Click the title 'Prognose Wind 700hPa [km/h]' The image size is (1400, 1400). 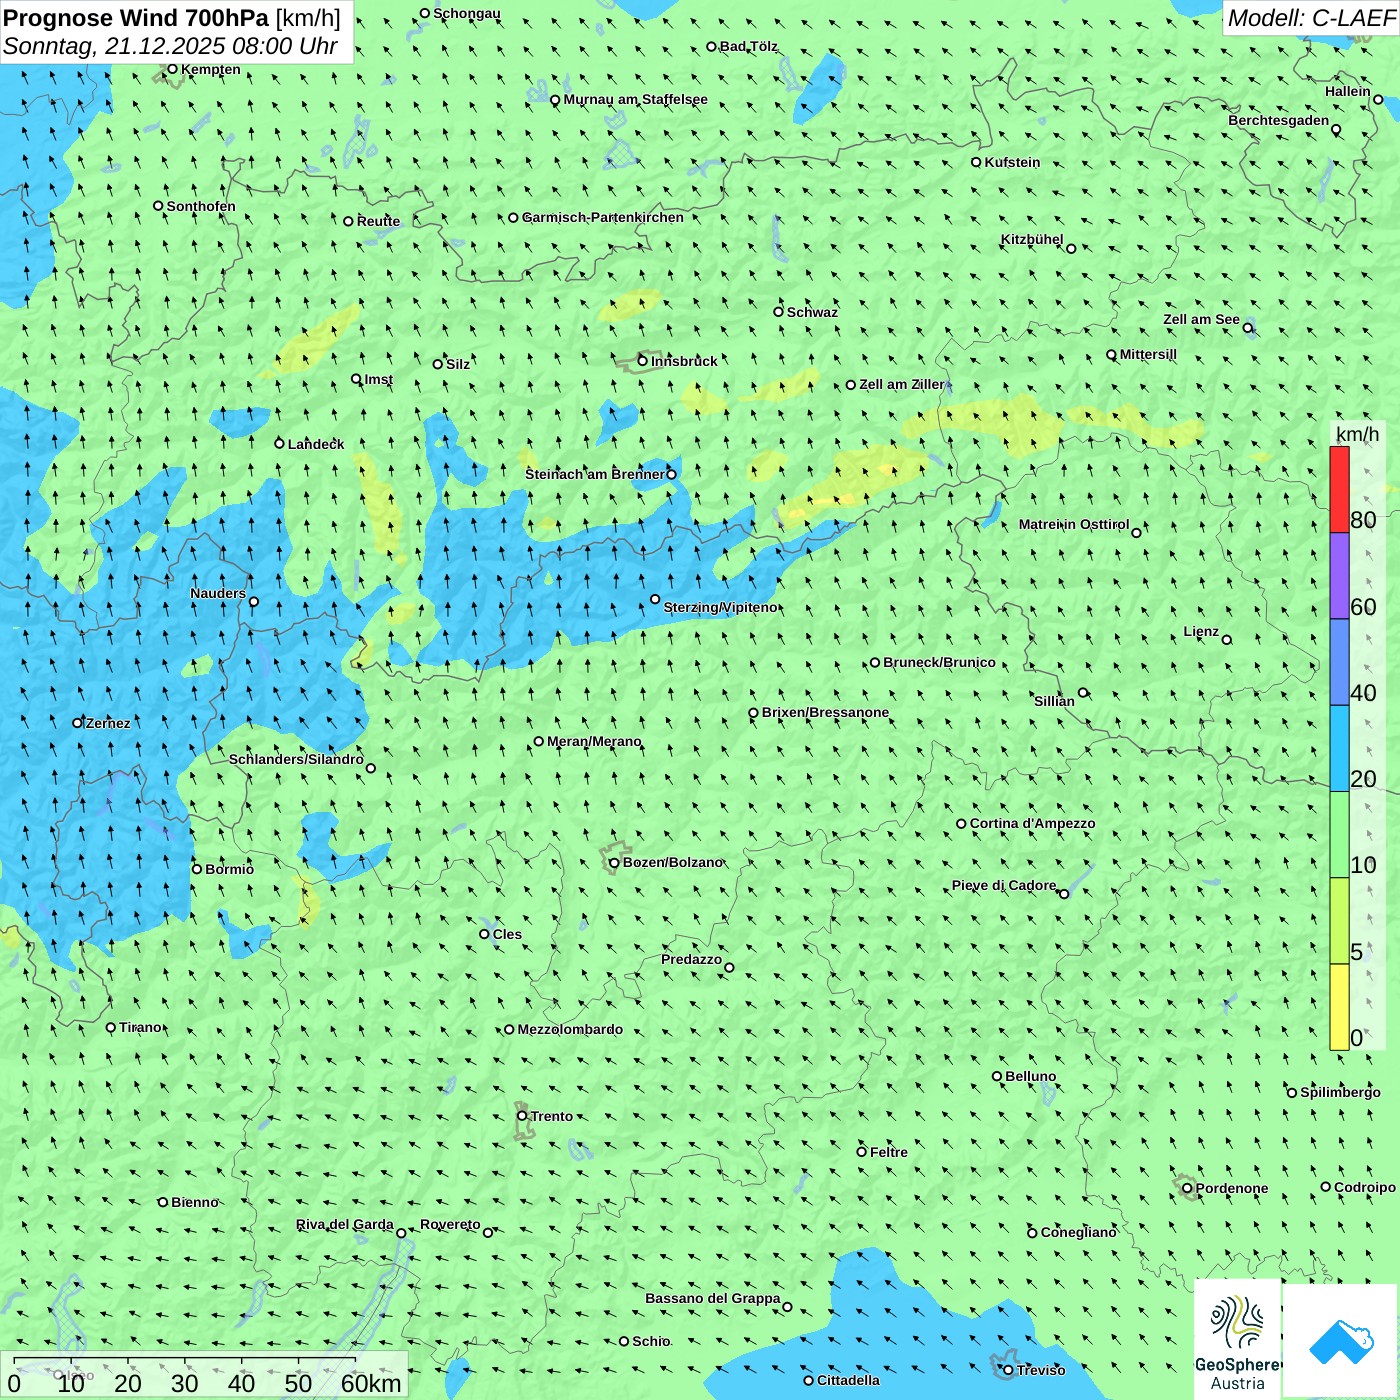click(x=172, y=18)
